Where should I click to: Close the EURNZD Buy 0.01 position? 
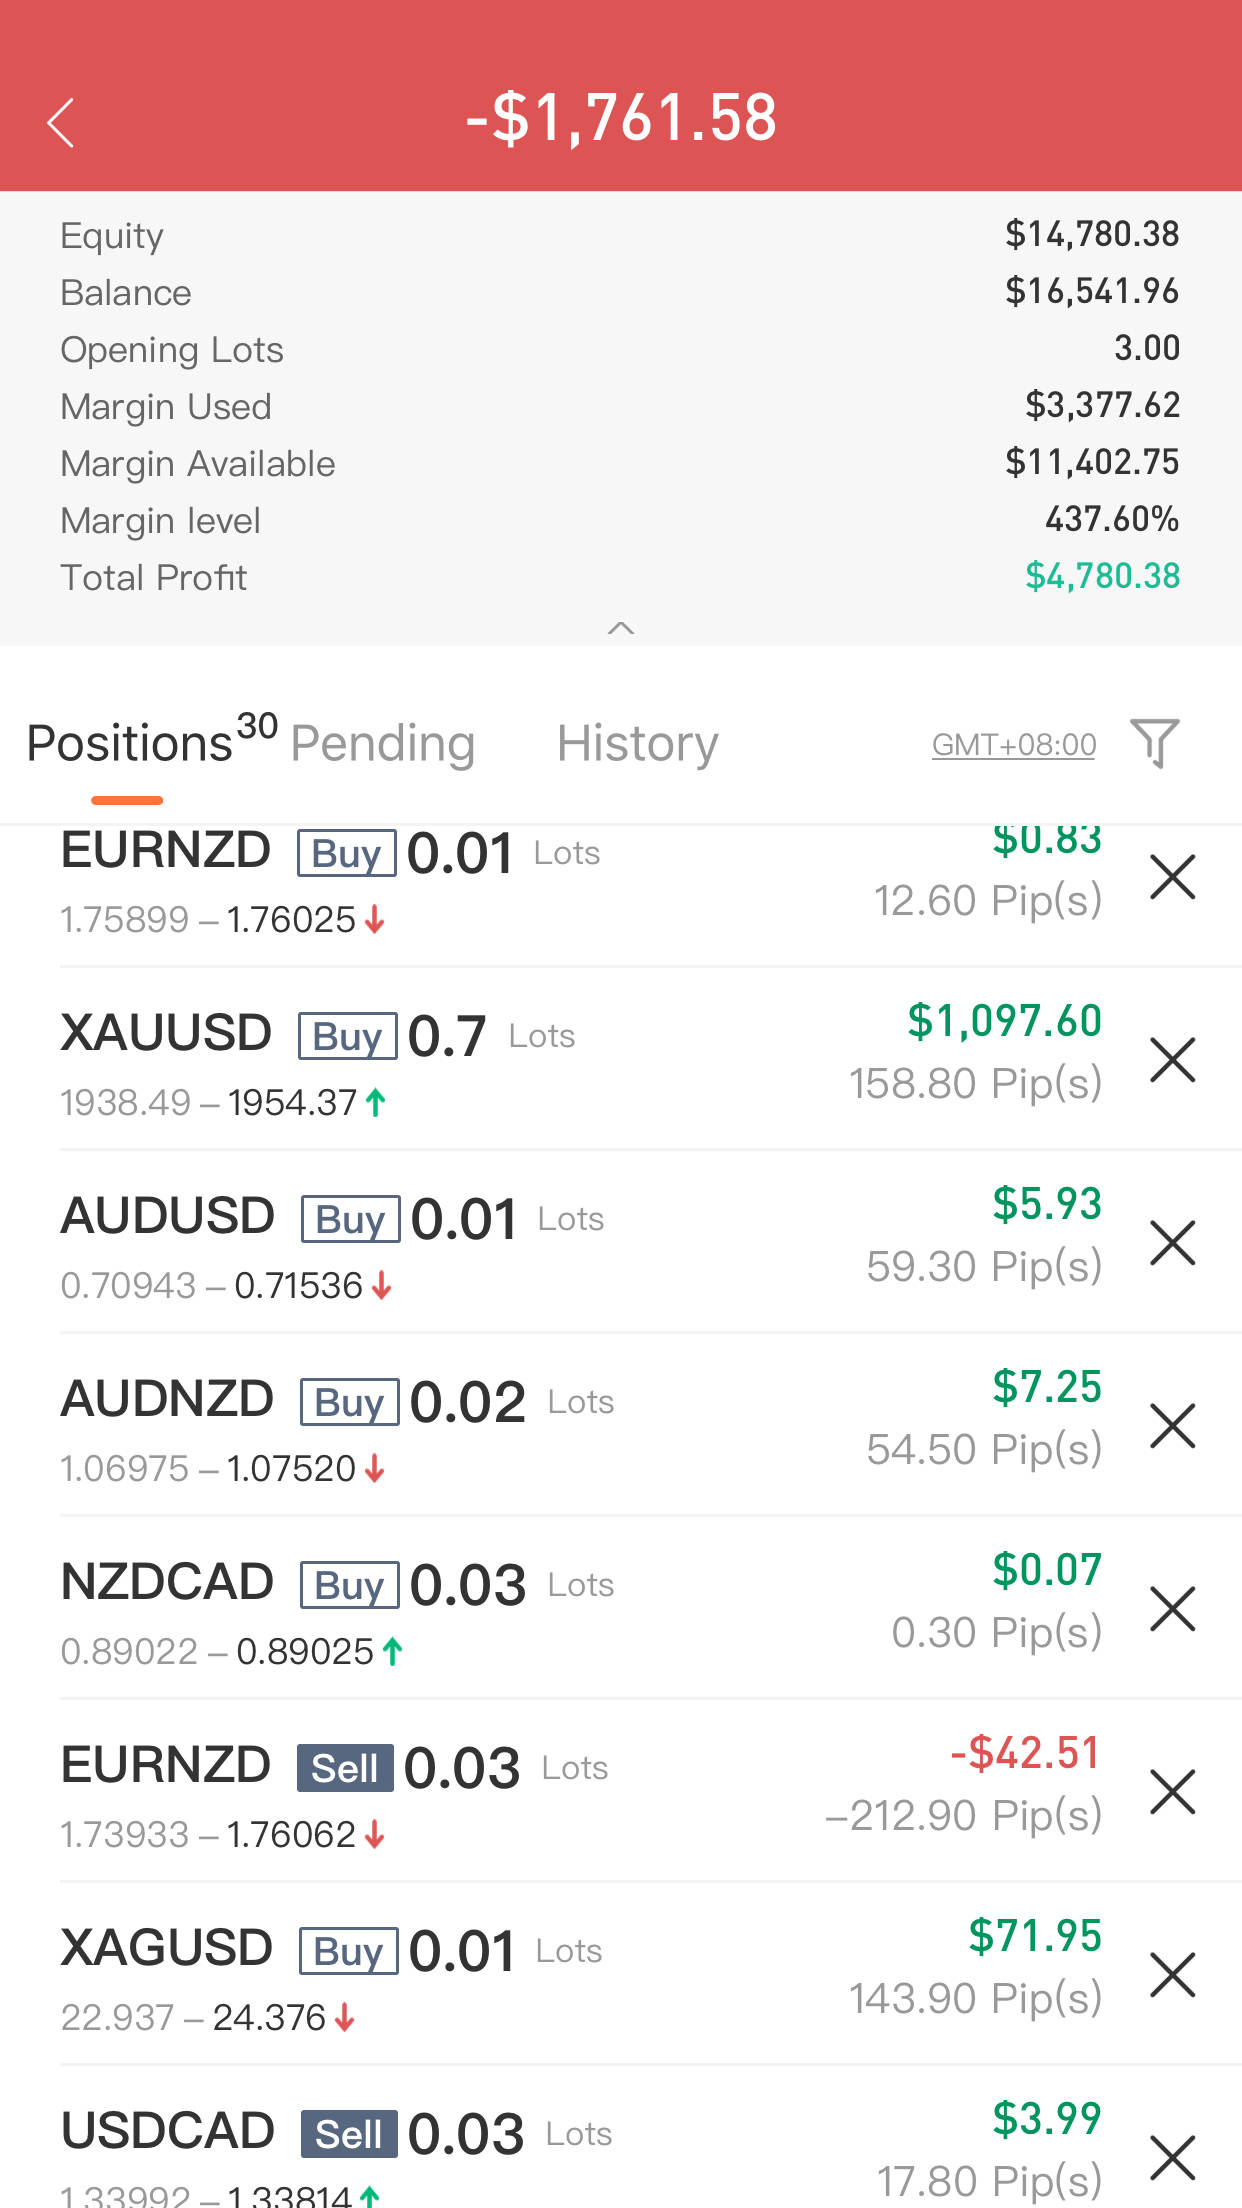tap(1172, 877)
